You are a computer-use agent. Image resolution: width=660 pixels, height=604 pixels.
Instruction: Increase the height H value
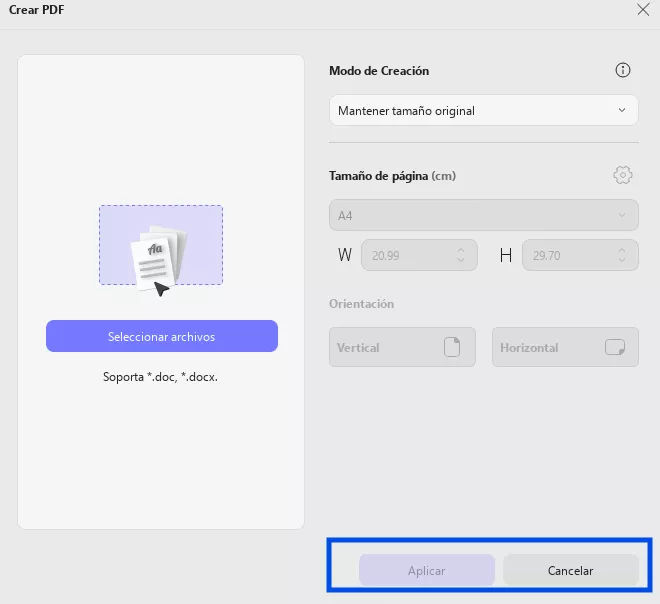(x=622, y=250)
